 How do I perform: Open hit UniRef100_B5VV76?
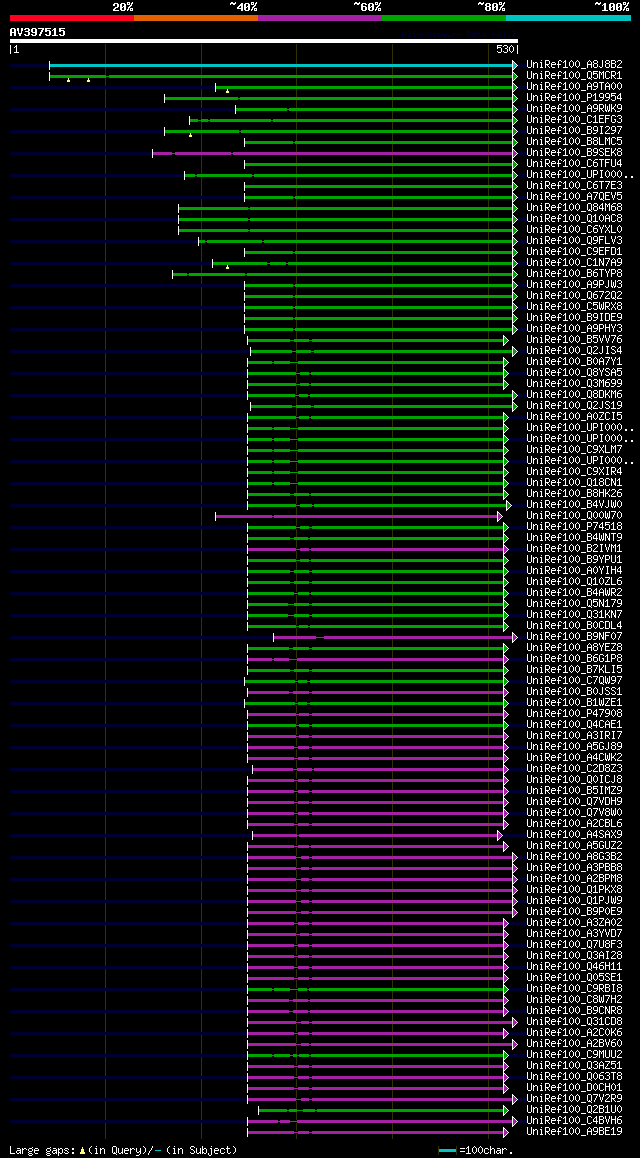(574, 340)
